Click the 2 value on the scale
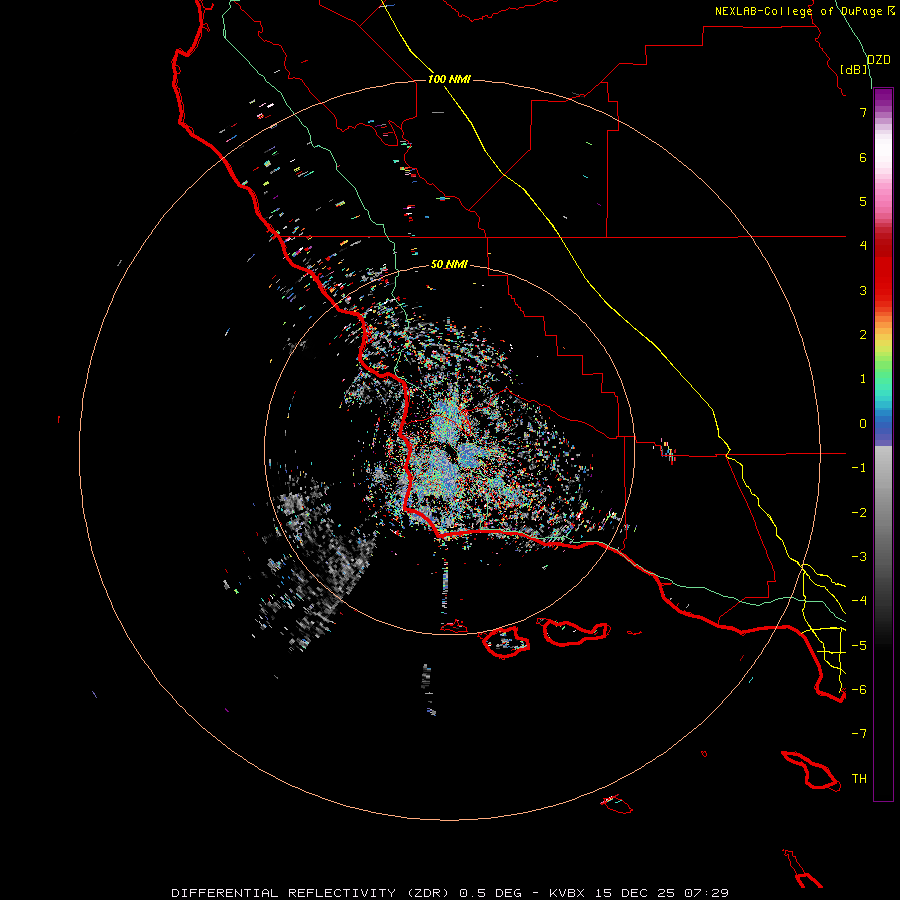Viewport: 900px width, 900px height. [863, 335]
